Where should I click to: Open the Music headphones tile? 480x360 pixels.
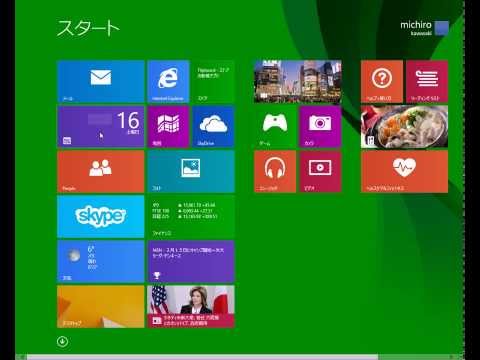click(275, 171)
